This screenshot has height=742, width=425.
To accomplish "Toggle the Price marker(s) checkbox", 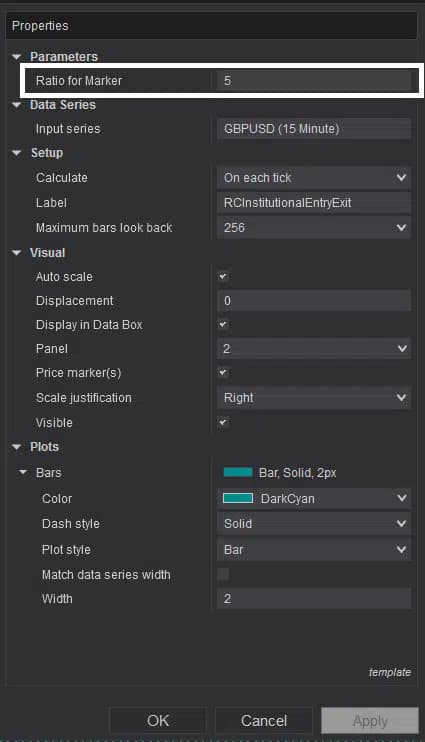I will point(223,373).
